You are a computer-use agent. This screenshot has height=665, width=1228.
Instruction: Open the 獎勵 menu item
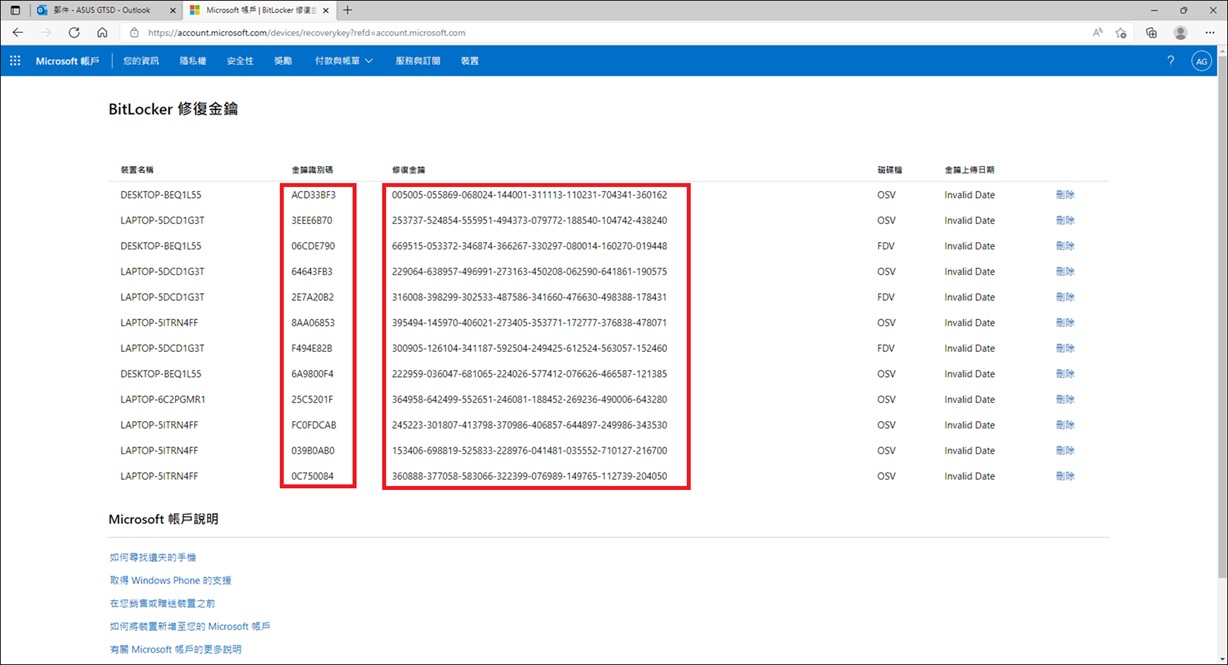pos(283,61)
